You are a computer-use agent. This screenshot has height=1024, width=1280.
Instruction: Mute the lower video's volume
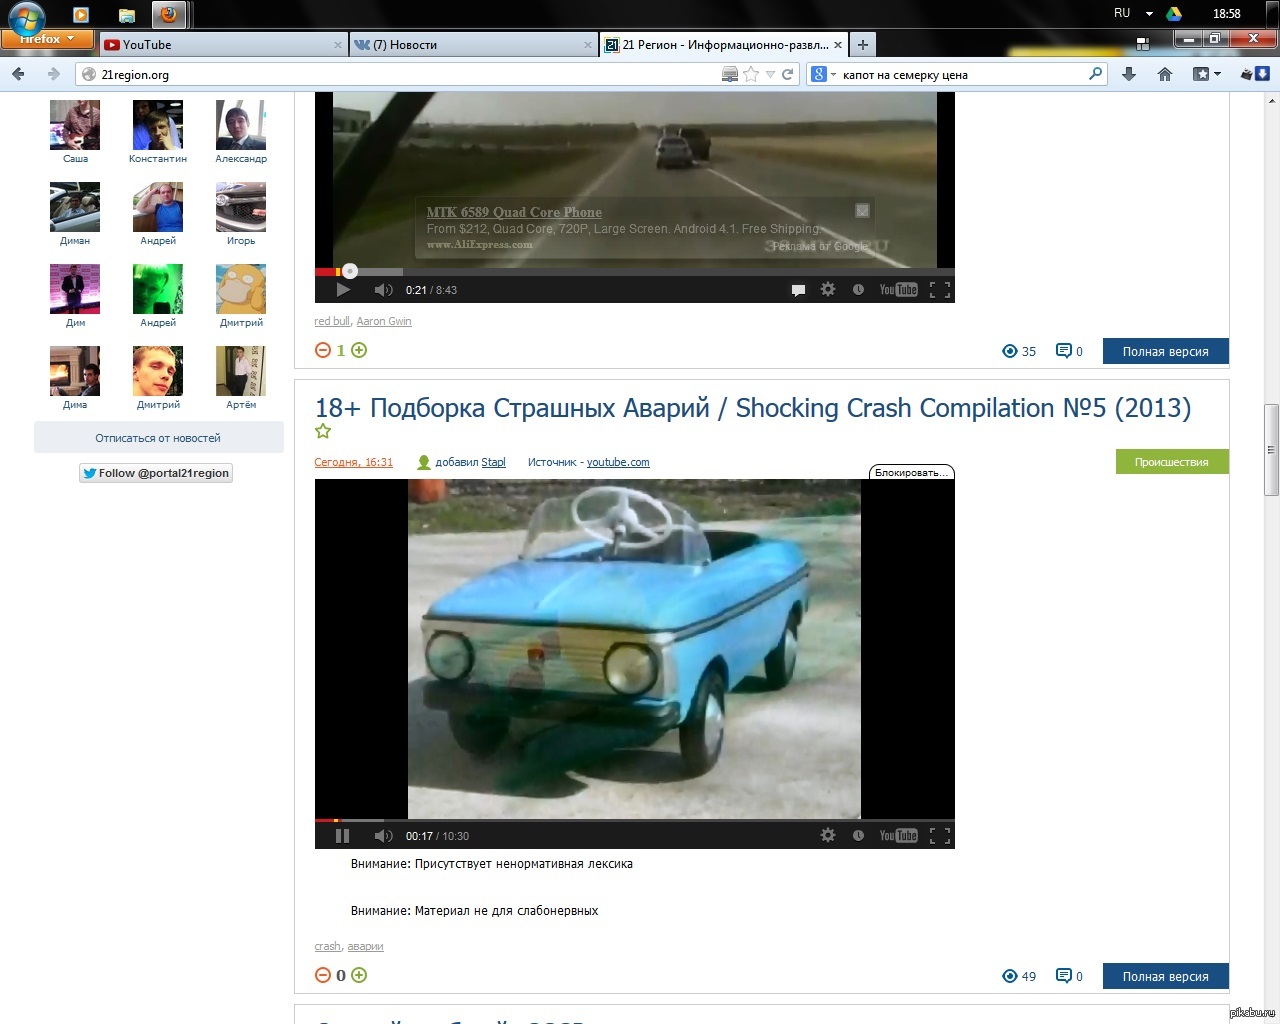click(383, 836)
